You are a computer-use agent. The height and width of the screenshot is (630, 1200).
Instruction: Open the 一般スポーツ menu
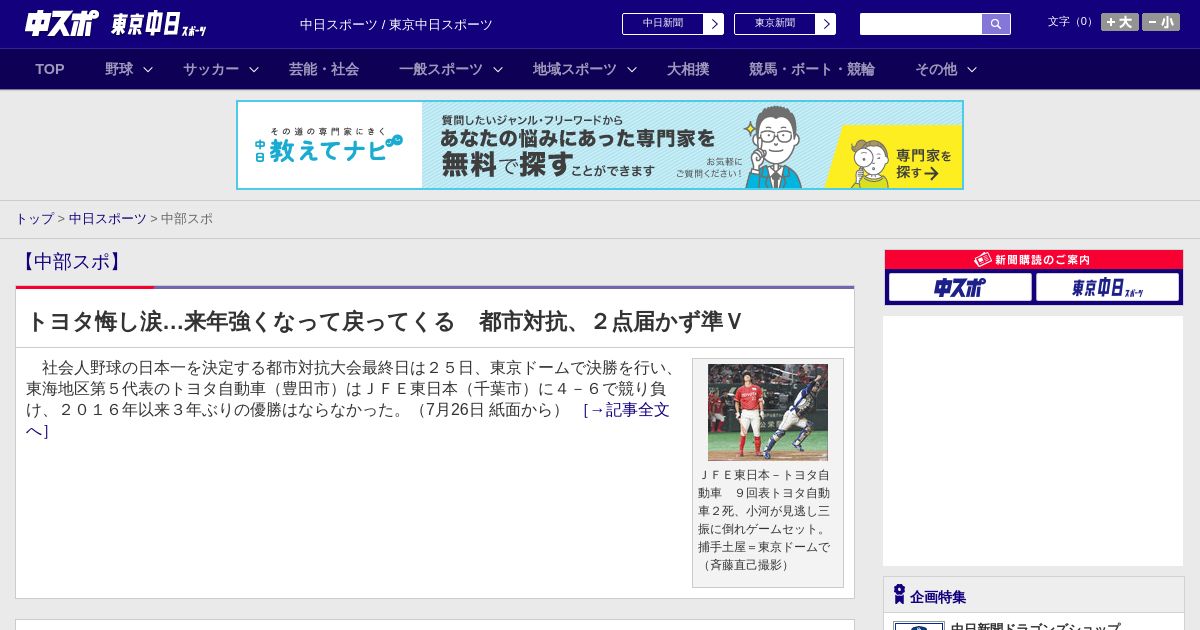[441, 69]
